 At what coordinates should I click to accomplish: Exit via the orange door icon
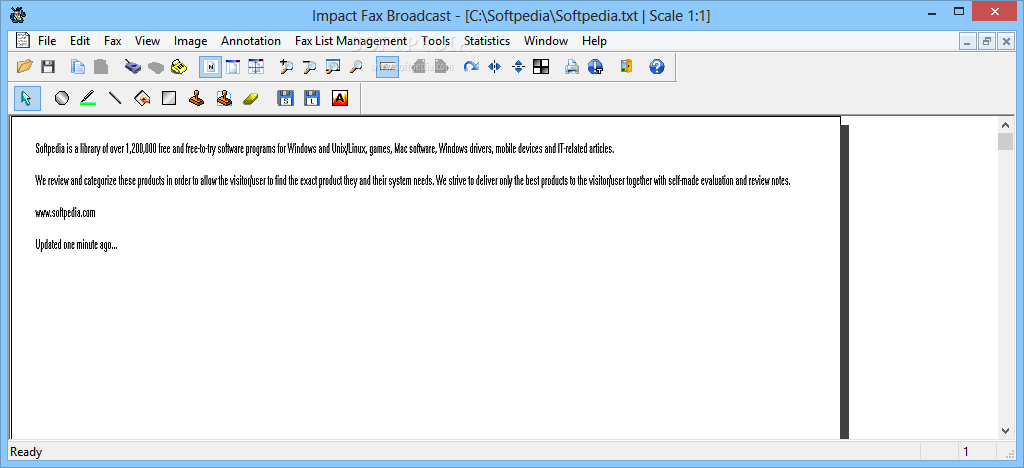pos(626,67)
